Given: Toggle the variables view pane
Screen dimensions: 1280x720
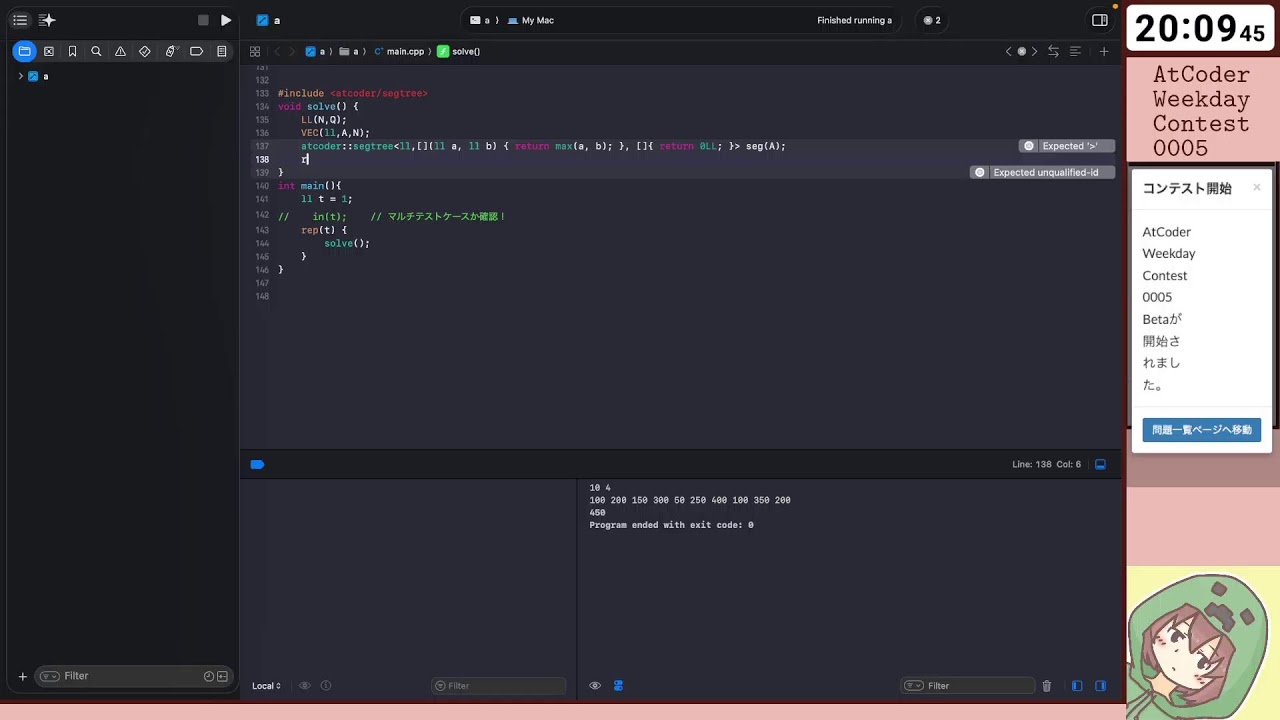Looking at the screenshot, I should click(1077, 686).
